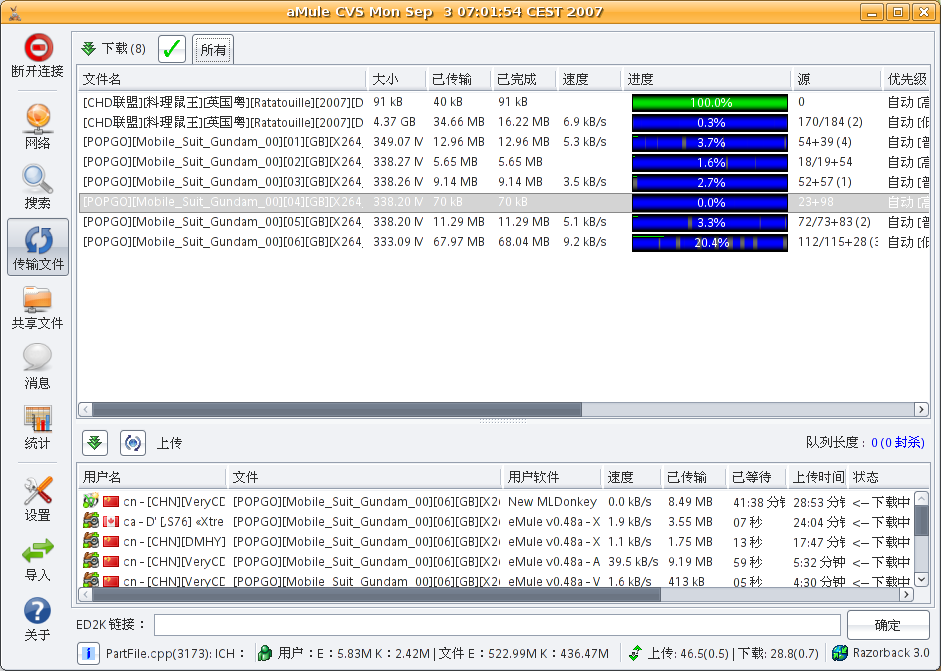The height and width of the screenshot is (671, 941).
Task: Click the users icon in status bar
Action: (265, 653)
